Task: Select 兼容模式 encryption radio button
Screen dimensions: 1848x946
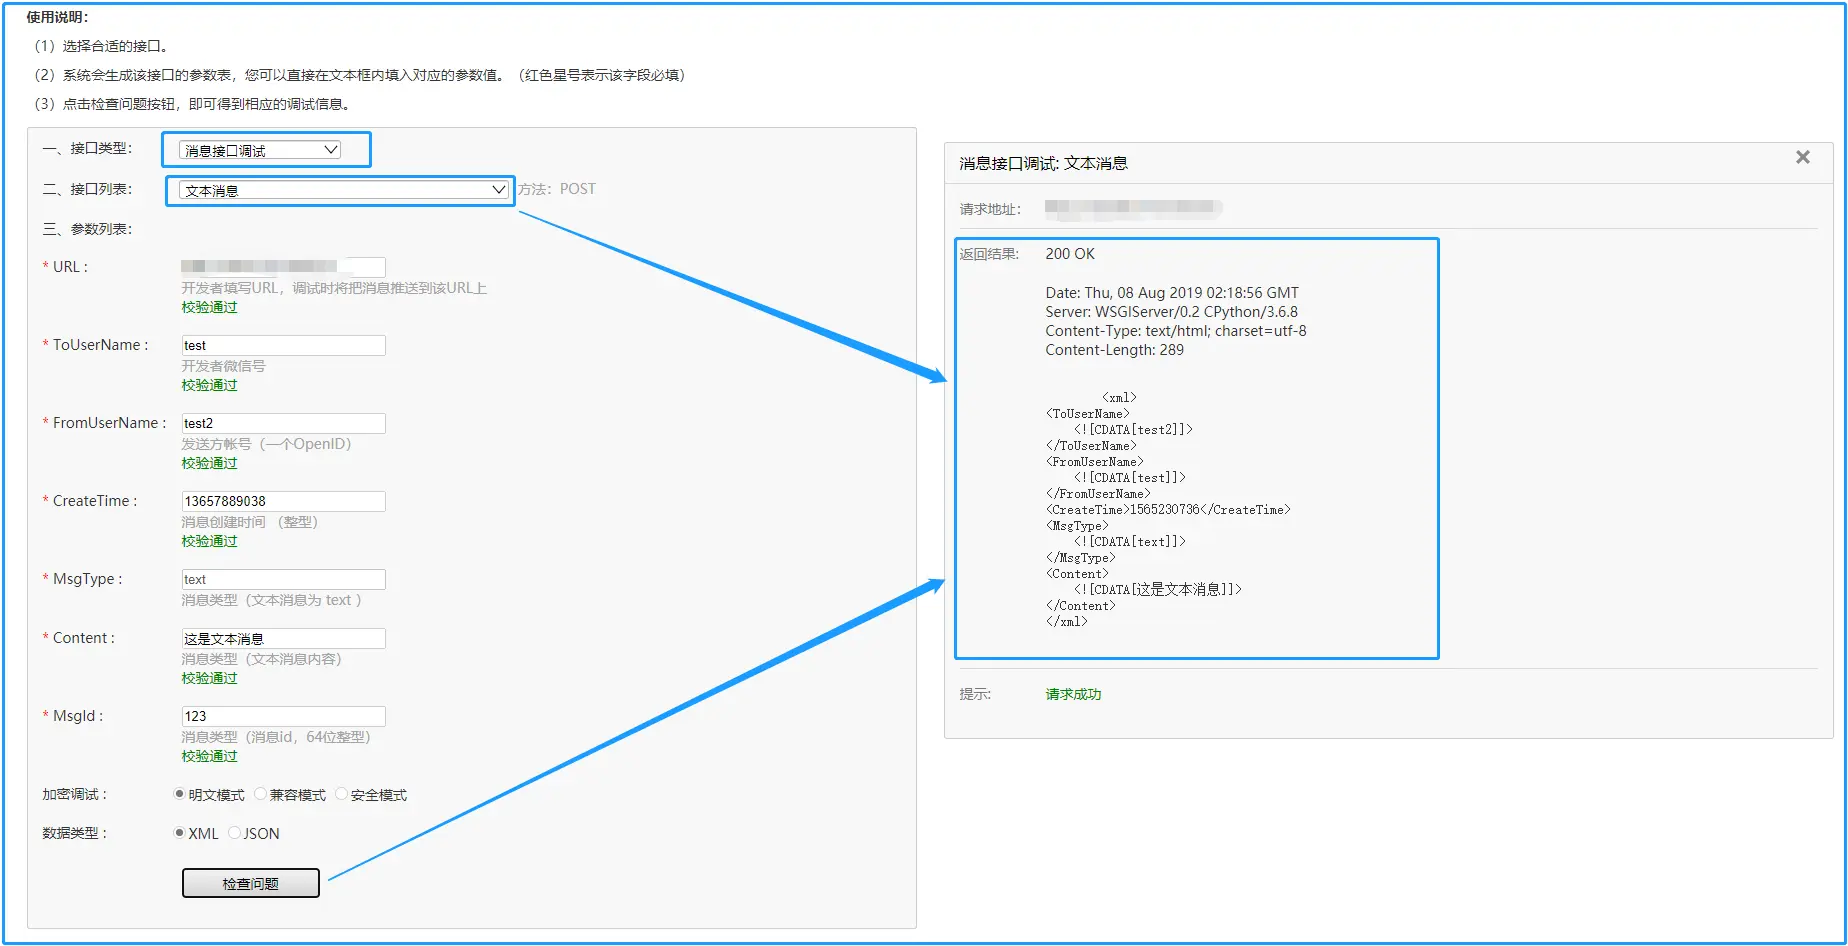Action: pos(260,794)
